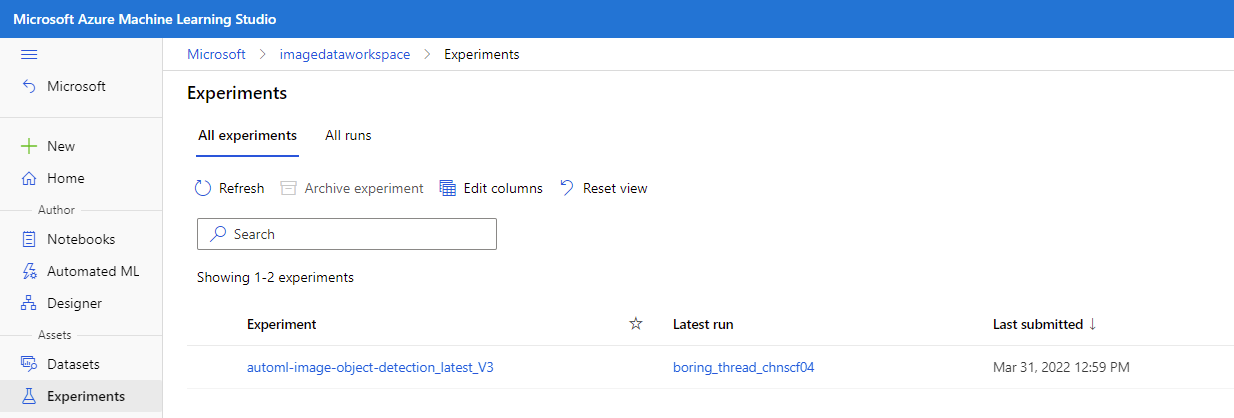Open Edit columns options
The height and width of the screenshot is (418, 1234).
[491, 188]
